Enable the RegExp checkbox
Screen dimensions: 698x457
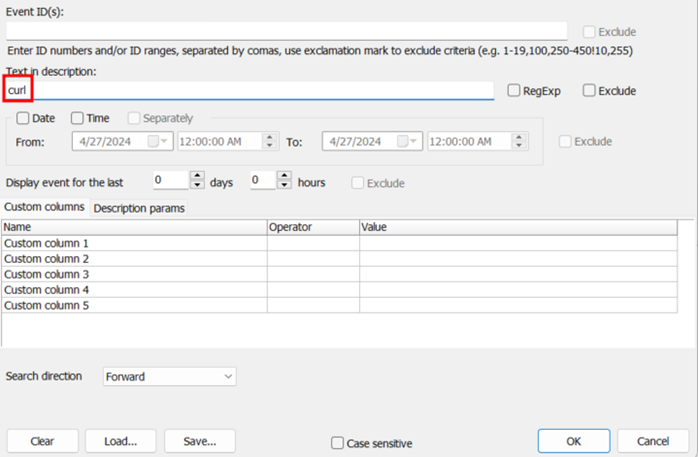pos(514,90)
